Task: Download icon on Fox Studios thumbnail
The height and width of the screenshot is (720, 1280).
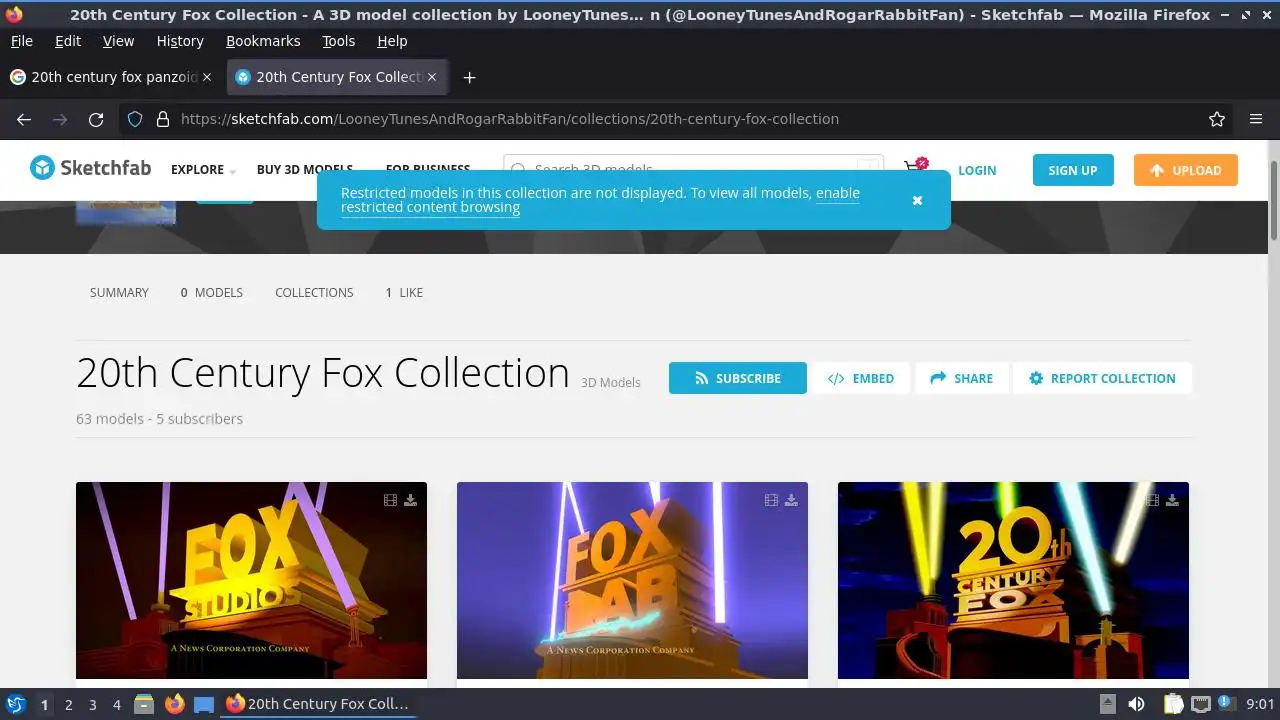Action: 410,500
